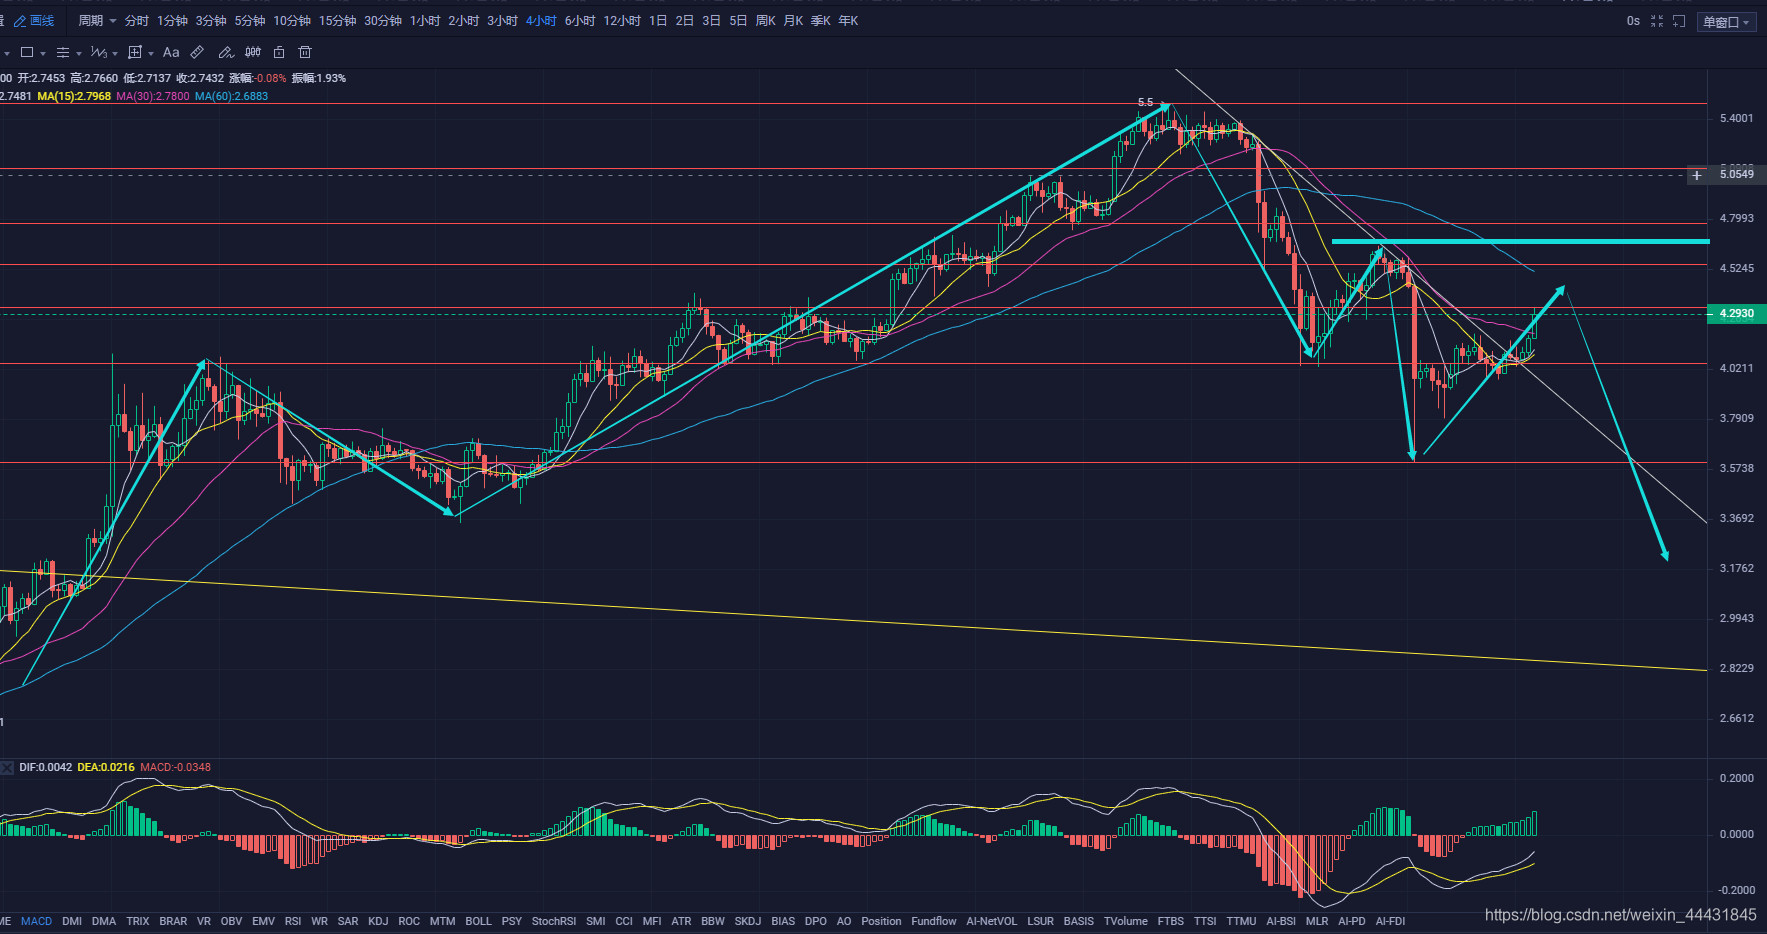Click the 5.0549 crosshair price label
The height and width of the screenshot is (934, 1767).
point(1737,175)
